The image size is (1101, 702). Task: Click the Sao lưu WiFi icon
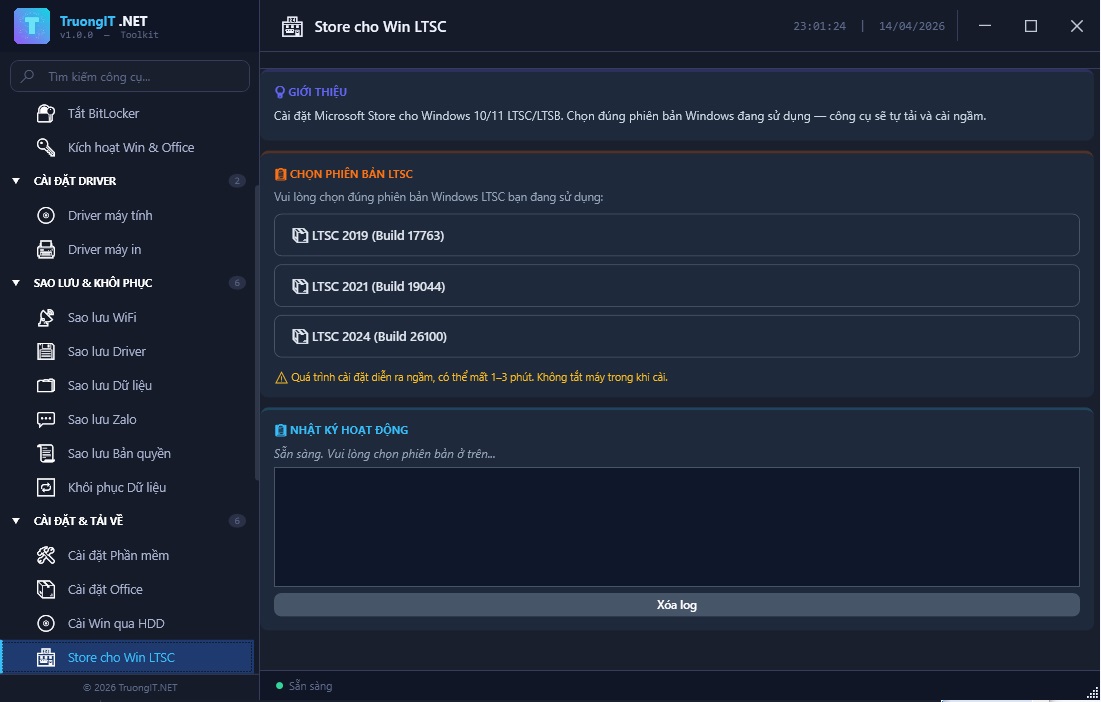tap(46, 317)
